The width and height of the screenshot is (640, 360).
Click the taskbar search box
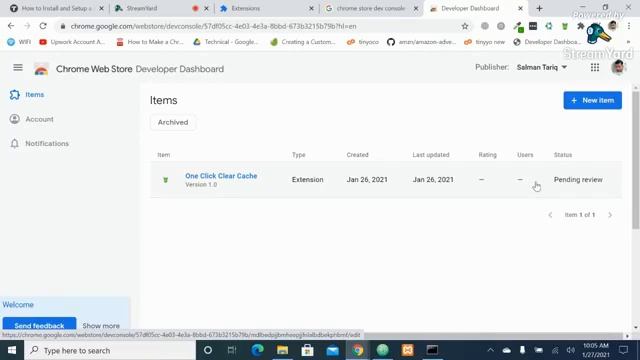pyautogui.click(x=110, y=350)
